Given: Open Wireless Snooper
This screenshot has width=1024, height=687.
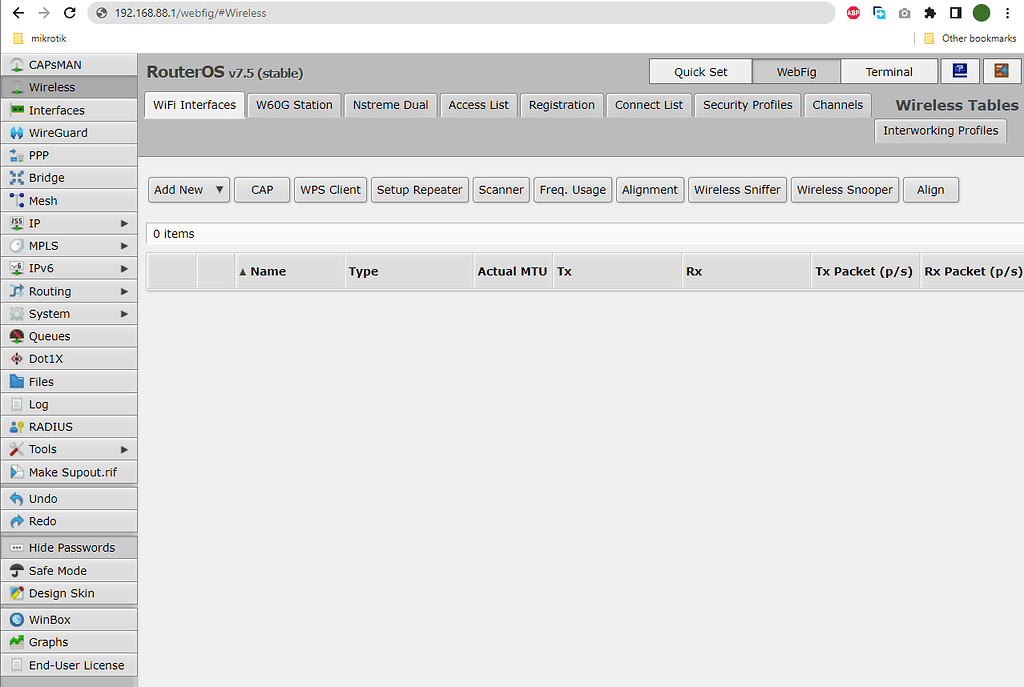Looking at the screenshot, I should (x=844, y=190).
